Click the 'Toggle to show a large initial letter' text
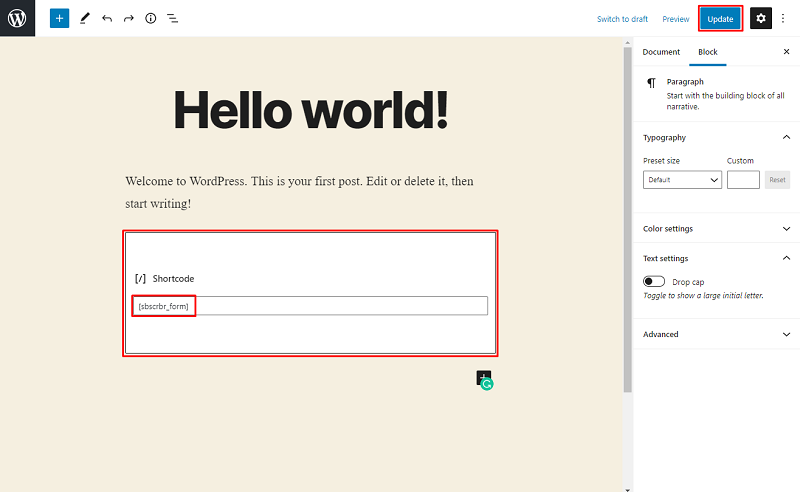Viewport: 800px width, 492px height. coord(703,296)
